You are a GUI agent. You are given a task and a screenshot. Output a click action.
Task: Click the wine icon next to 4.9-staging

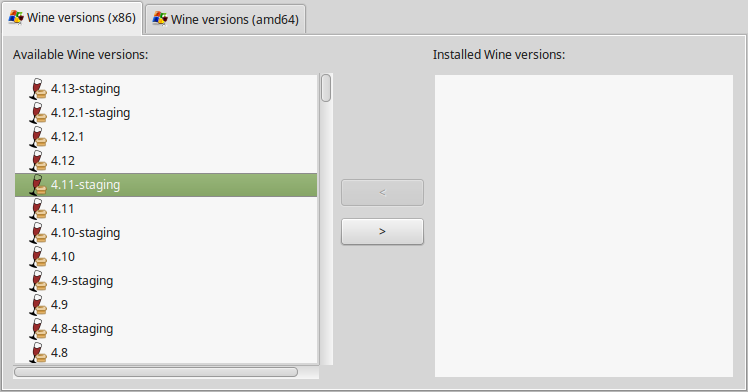click(38, 281)
